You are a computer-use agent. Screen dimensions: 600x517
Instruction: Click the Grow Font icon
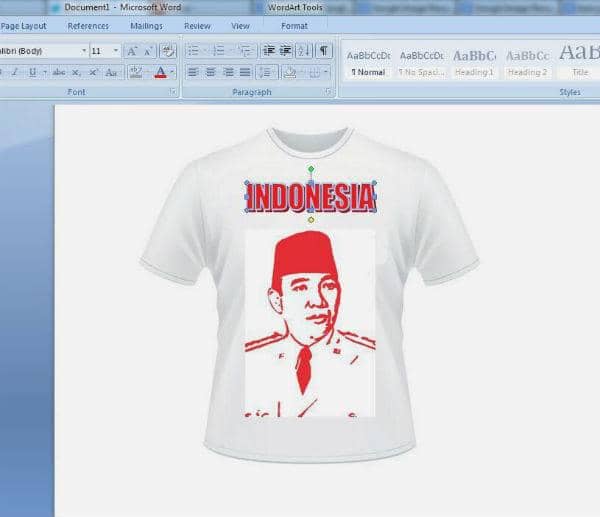coord(131,51)
